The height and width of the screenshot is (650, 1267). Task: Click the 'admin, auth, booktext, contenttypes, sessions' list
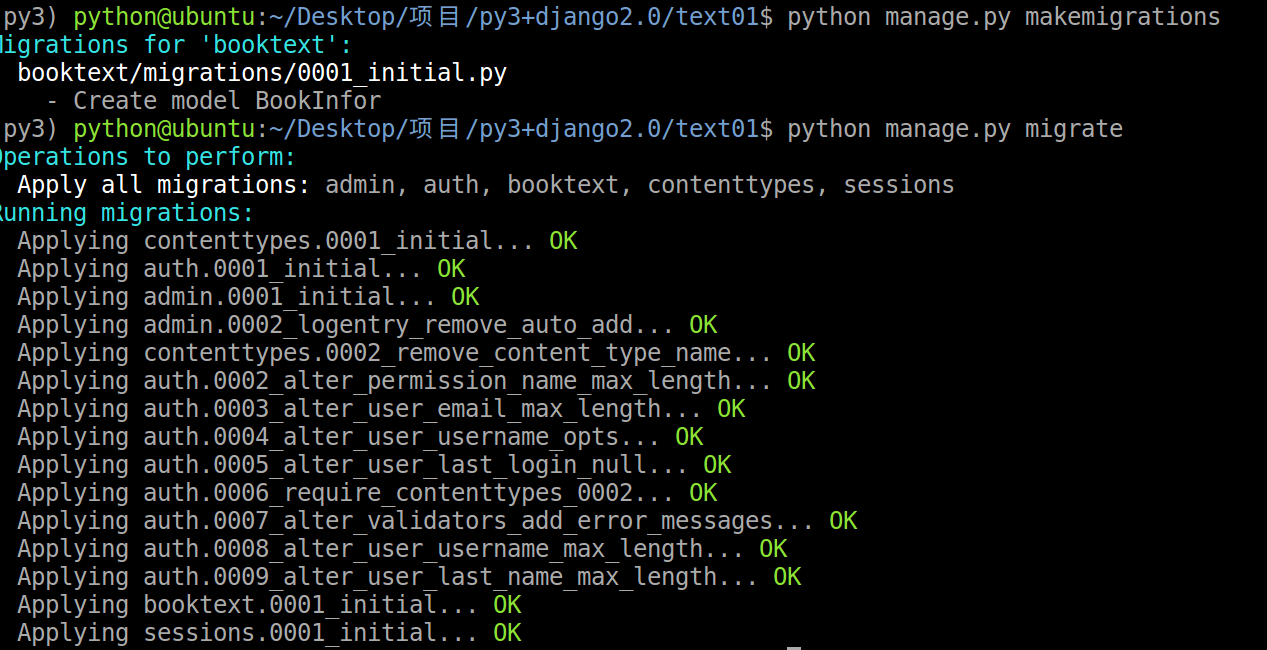click(640, 185)
